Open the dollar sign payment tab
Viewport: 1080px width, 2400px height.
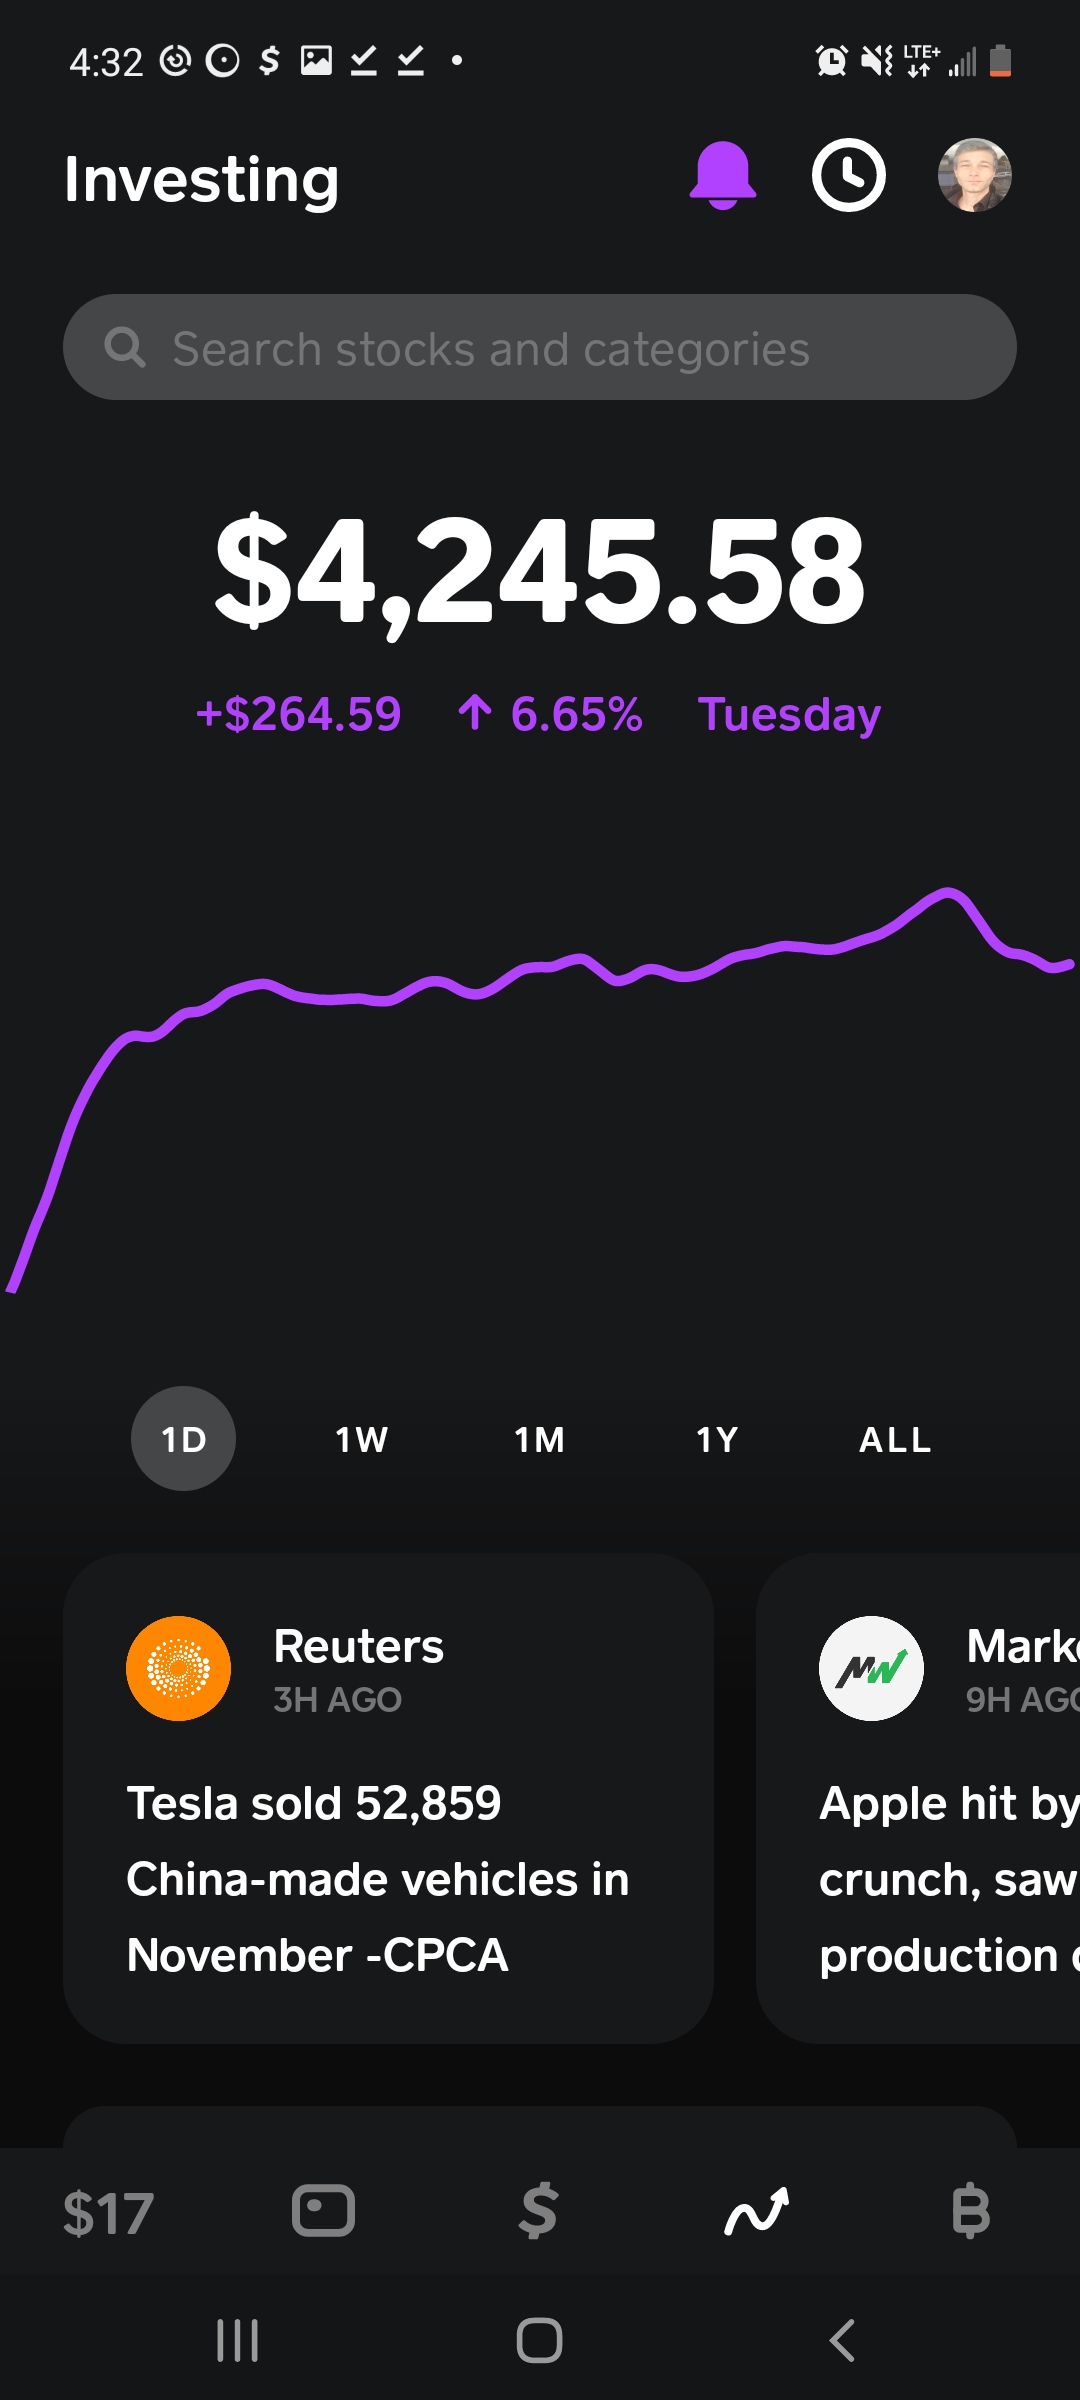(x=539, y=2210)
